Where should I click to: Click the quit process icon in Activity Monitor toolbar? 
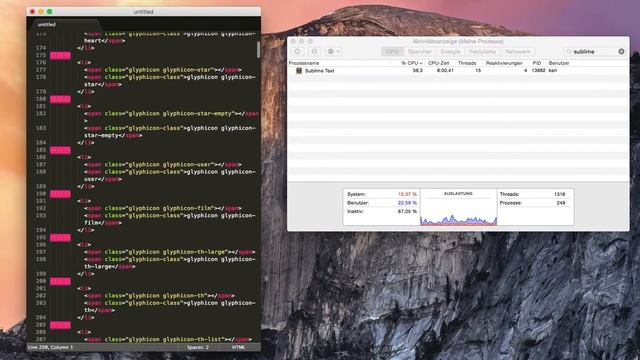298,52
